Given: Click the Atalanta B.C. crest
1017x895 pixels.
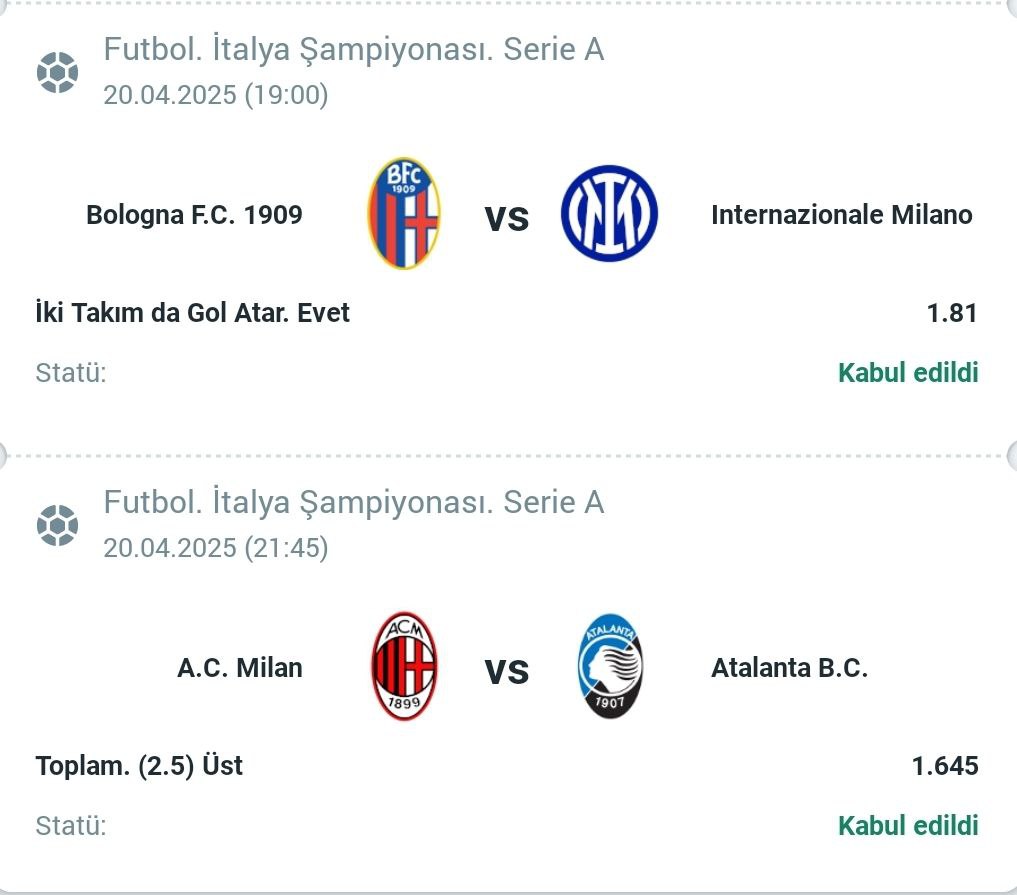Looking at the screenshot, I should [610, 666].
